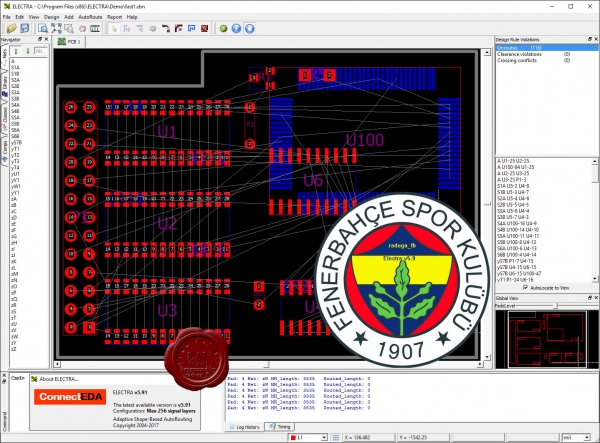Click the U100 component label on board
This screenshot has height=443, width=600.
pos(365,140)
